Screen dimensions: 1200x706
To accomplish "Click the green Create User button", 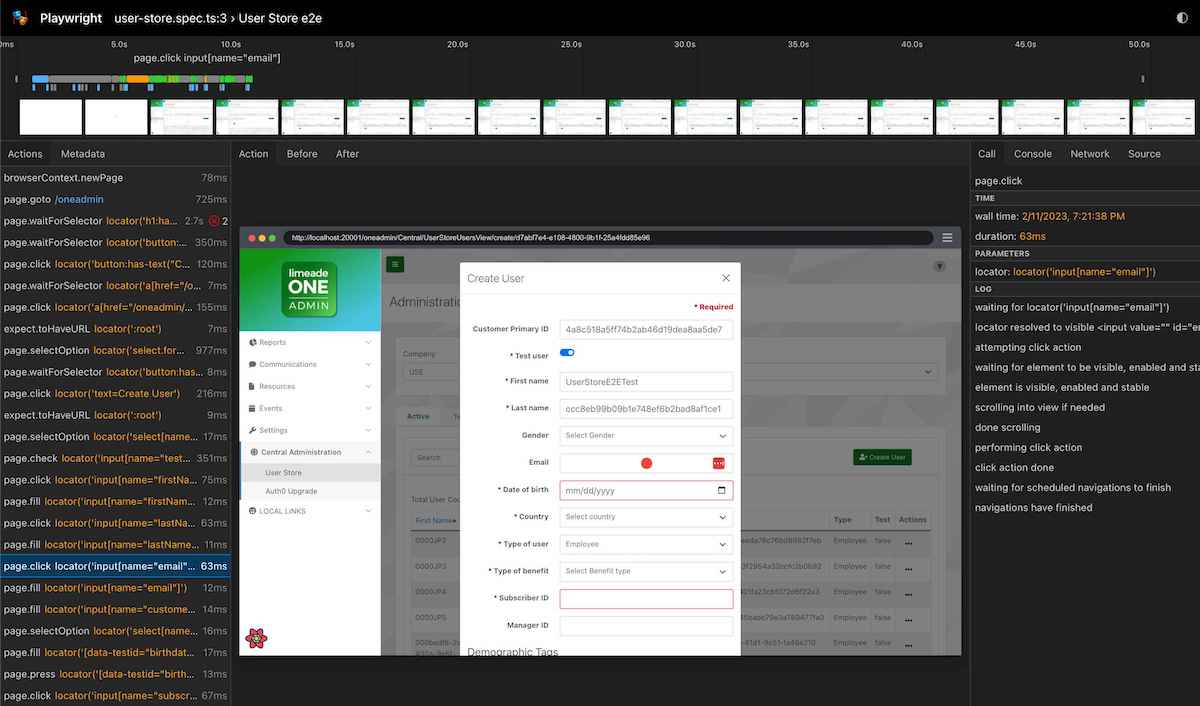I will point(882,457).
